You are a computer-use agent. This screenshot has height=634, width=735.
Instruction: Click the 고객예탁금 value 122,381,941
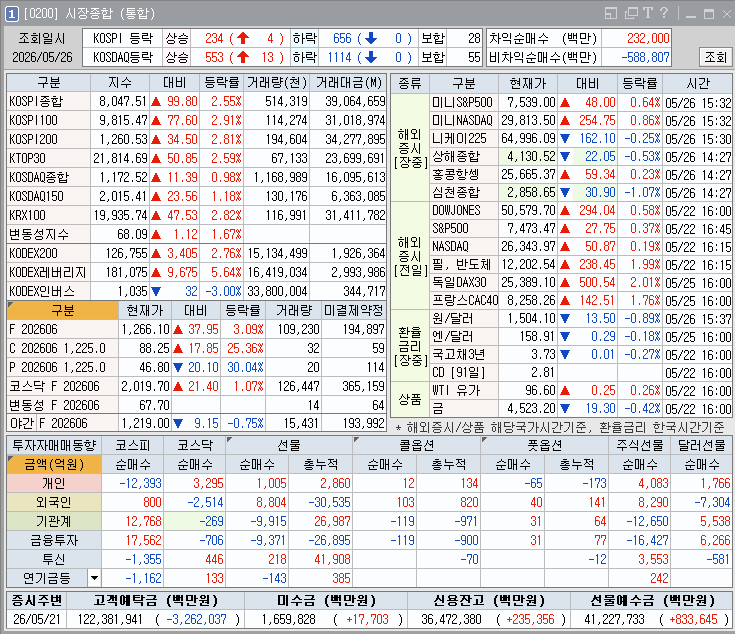click(110, 619)
